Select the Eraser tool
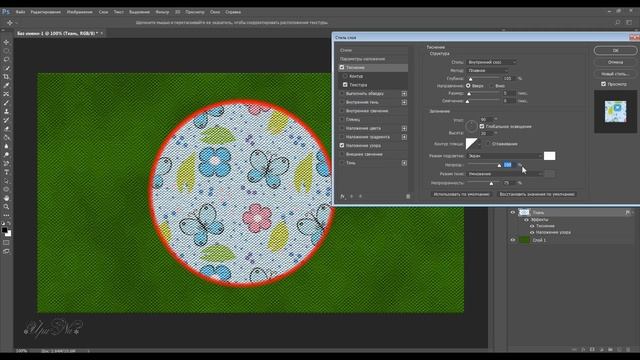Viewport: 640px width, 360px height. click(x=6, y=129)
